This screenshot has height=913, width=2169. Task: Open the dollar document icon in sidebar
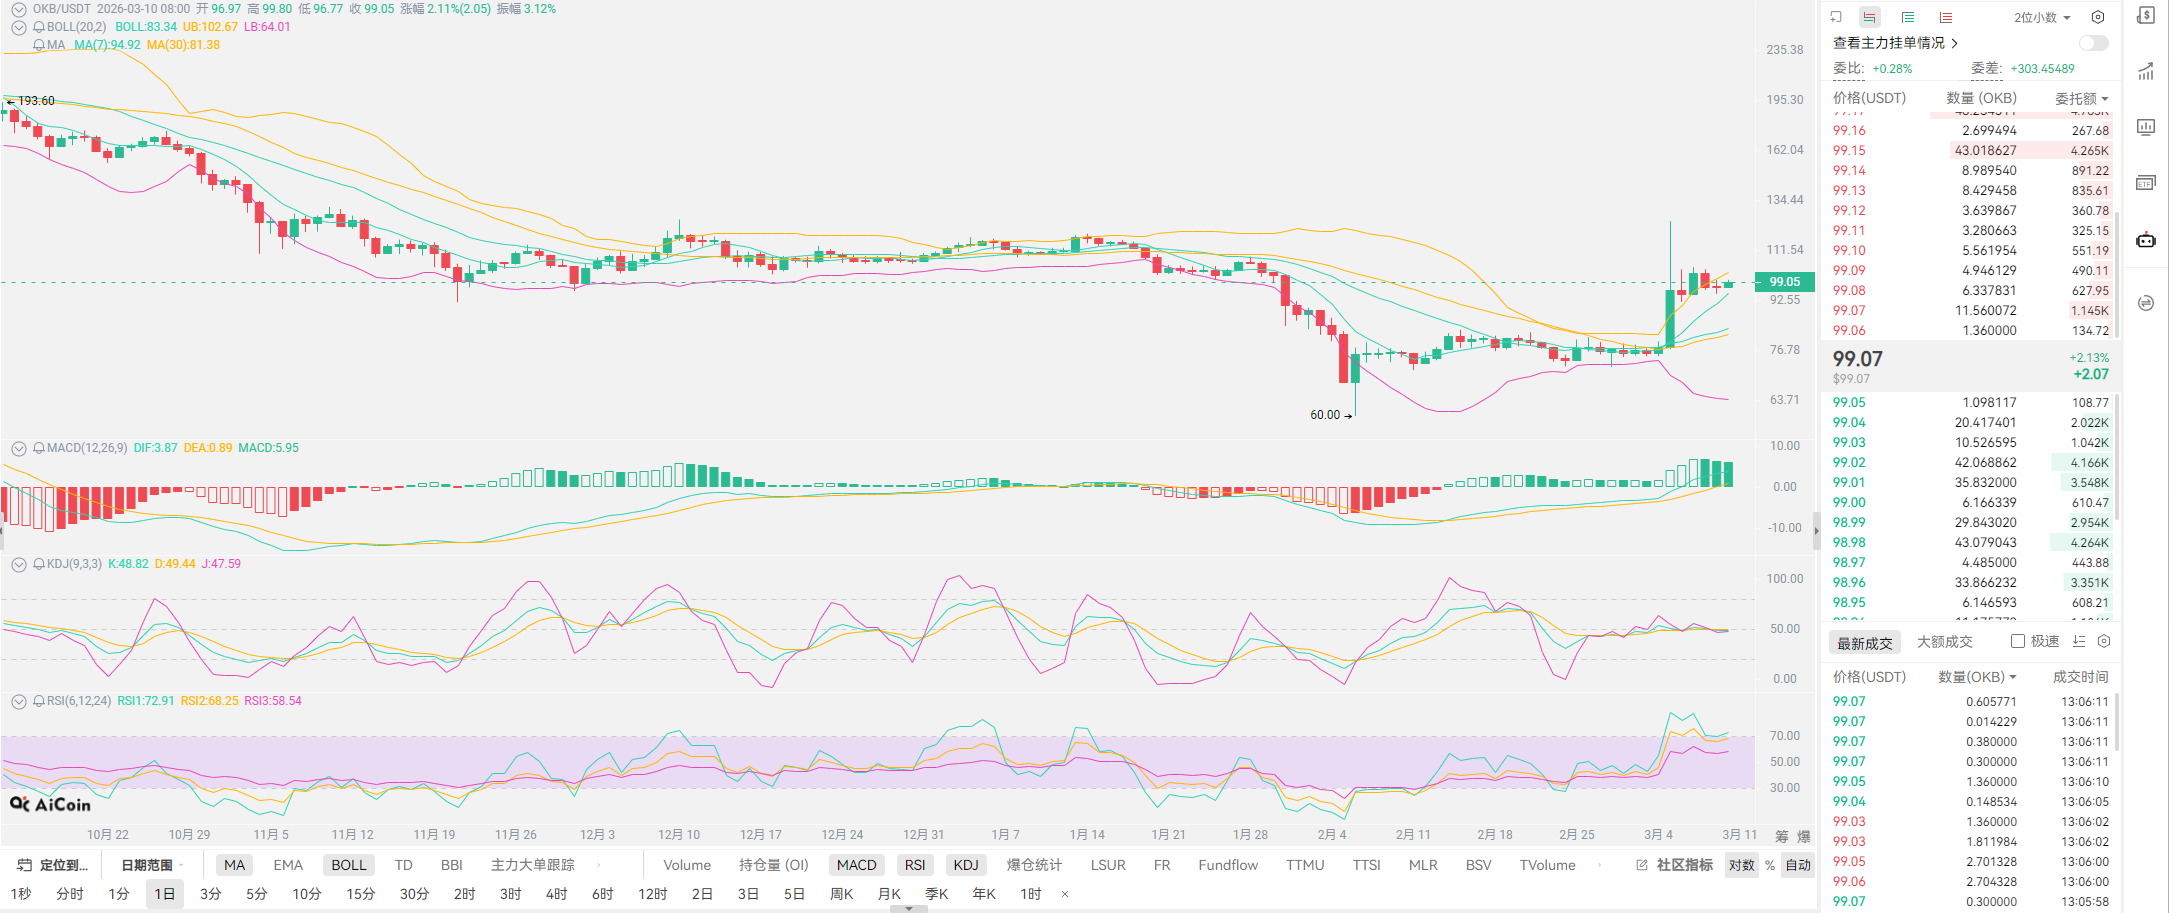click(x=2146, y=16)
